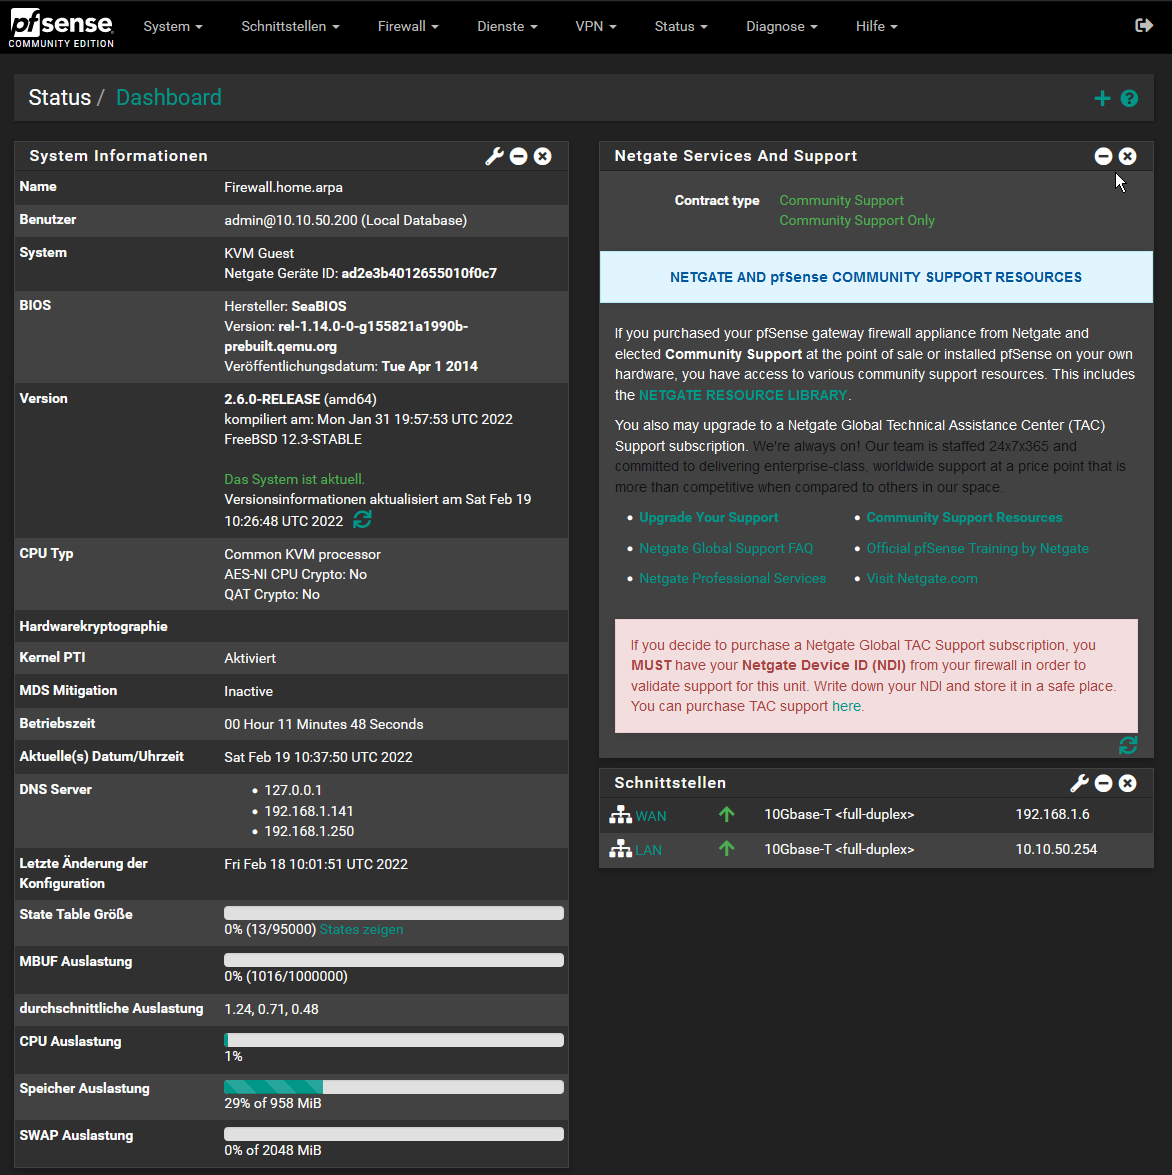The image size is (1172, 1175).
Task: Open the Dienste dropdown menu
Action: (507, 26)
